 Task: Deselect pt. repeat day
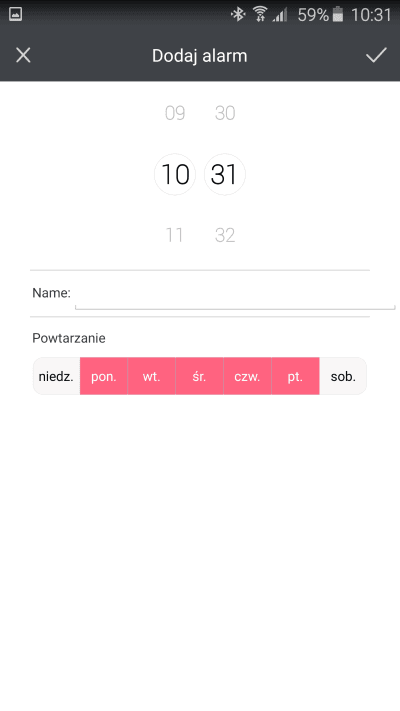pos(295,376)
